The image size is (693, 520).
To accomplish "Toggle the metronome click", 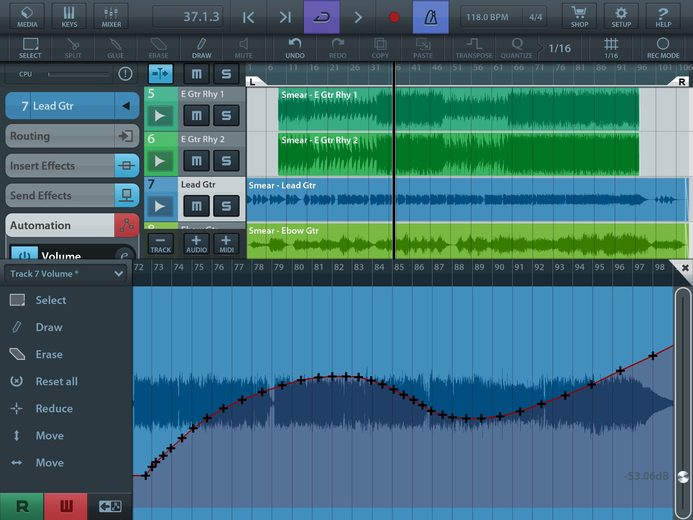I will (430, 17).
